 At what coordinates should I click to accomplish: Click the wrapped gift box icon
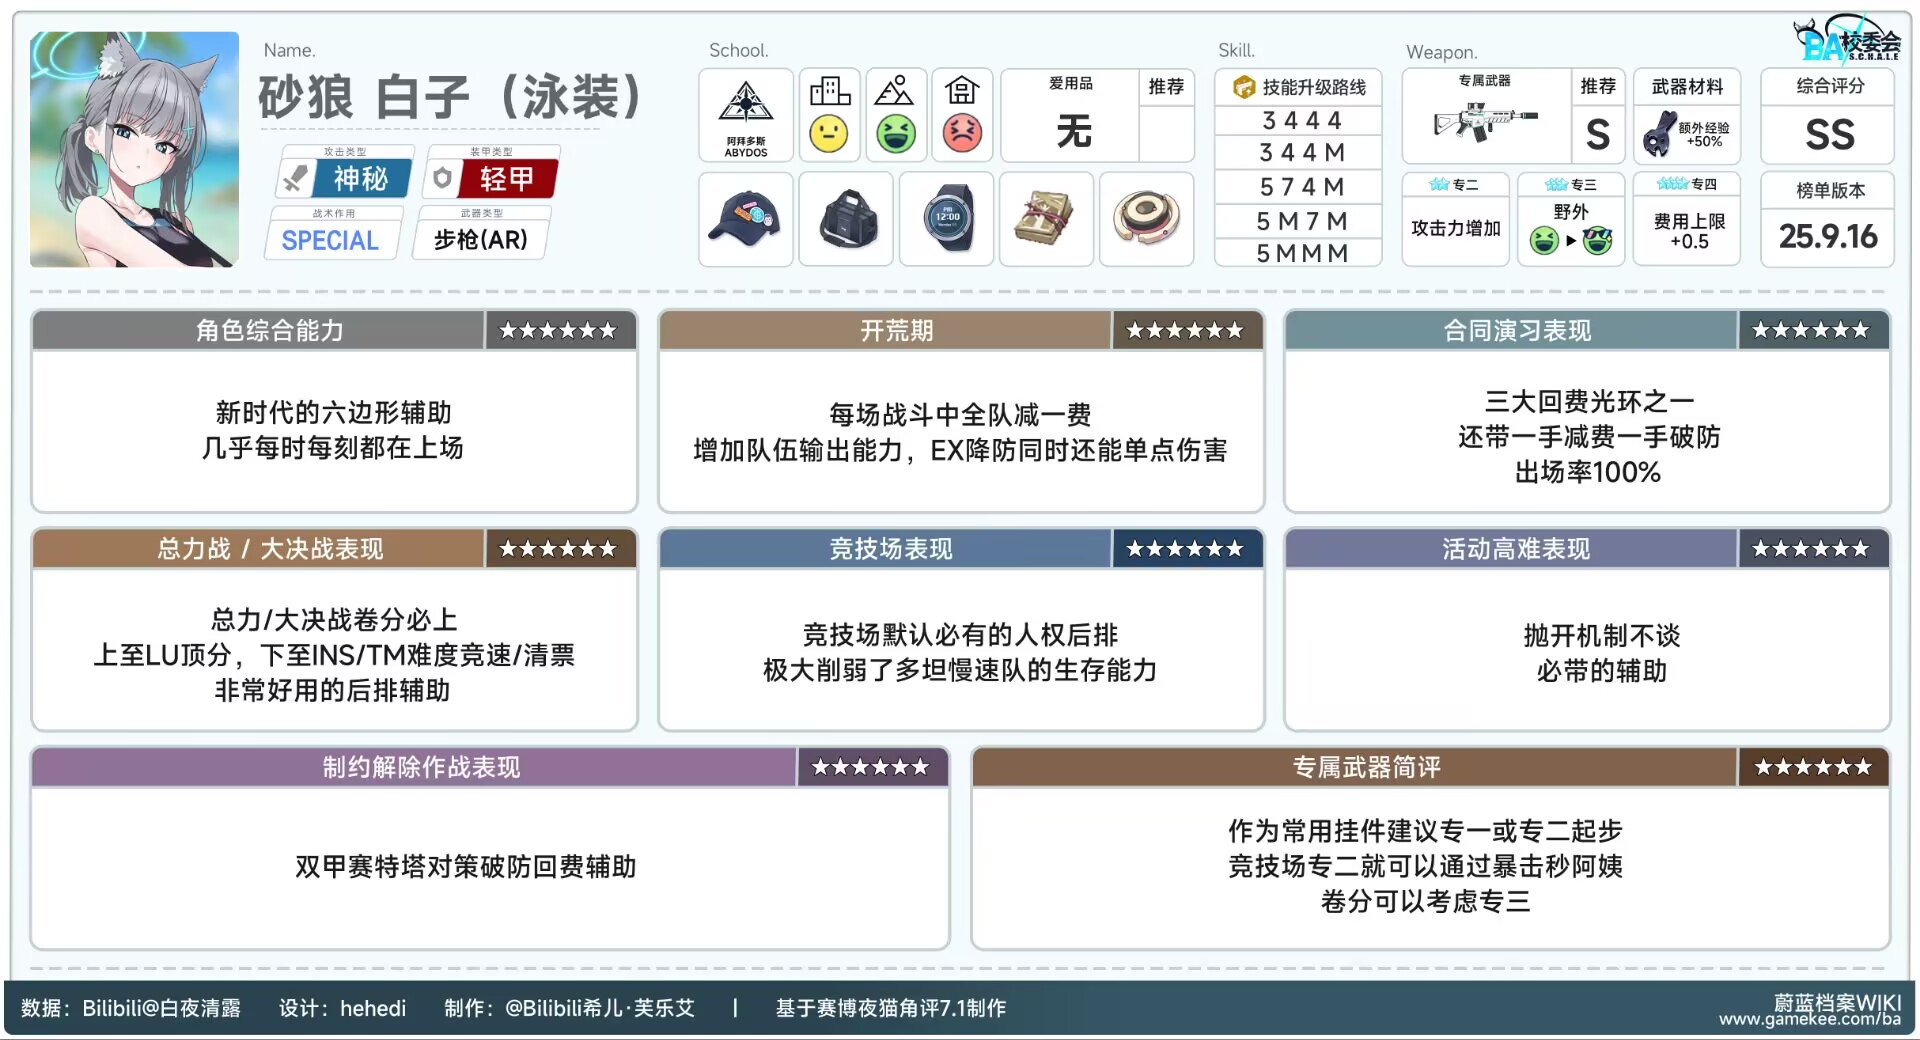point(1046,219)
